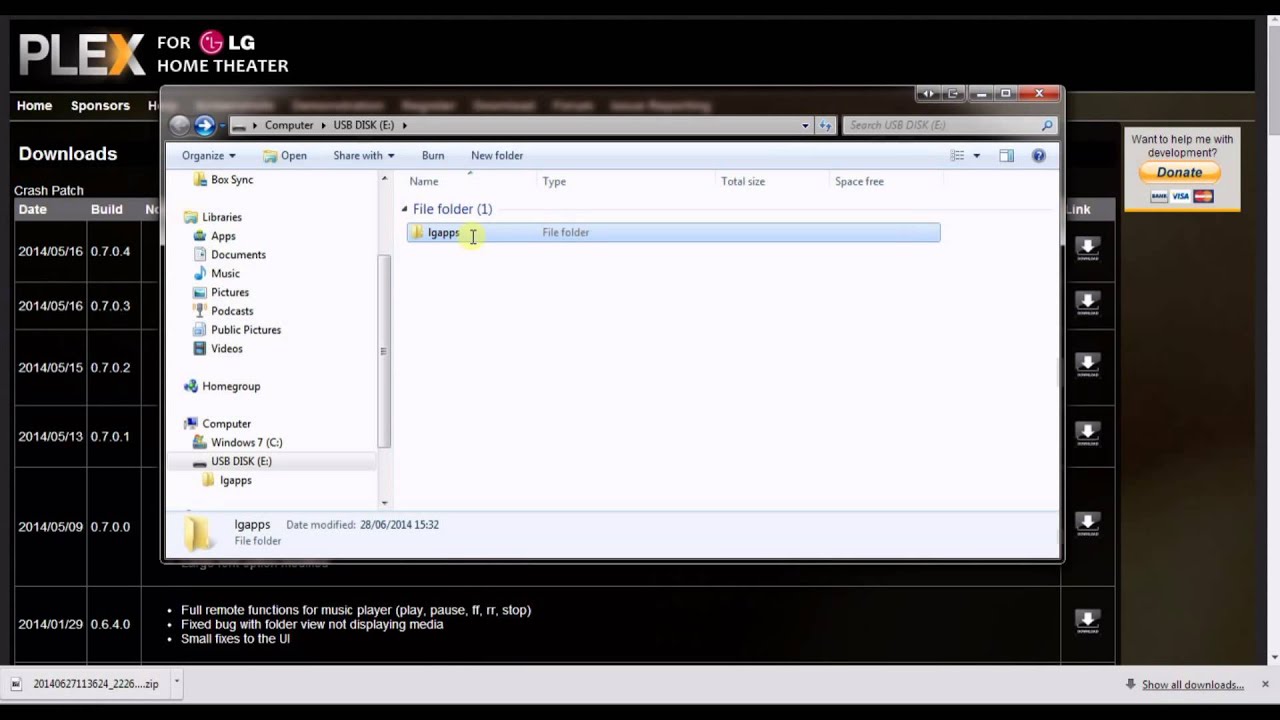Viewport: 1280px width, 720px height.
Task: Download build 0.7.0.3 via its arrow icon
Action: click(1087, 304)
